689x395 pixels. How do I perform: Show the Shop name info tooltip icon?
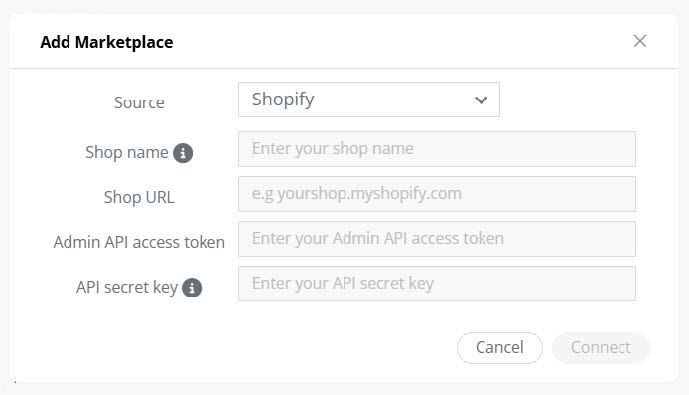(183, 153)
